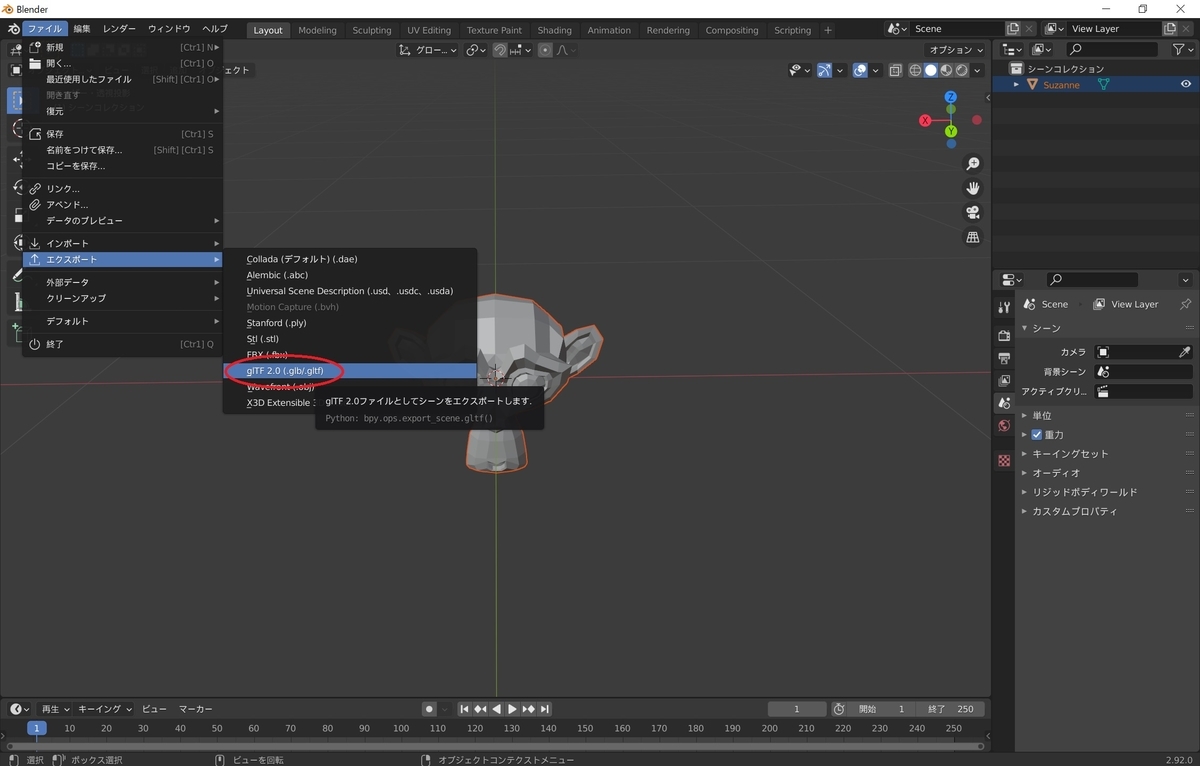
Task: Toggle the use preview range clock button
Action: point(839,709)
